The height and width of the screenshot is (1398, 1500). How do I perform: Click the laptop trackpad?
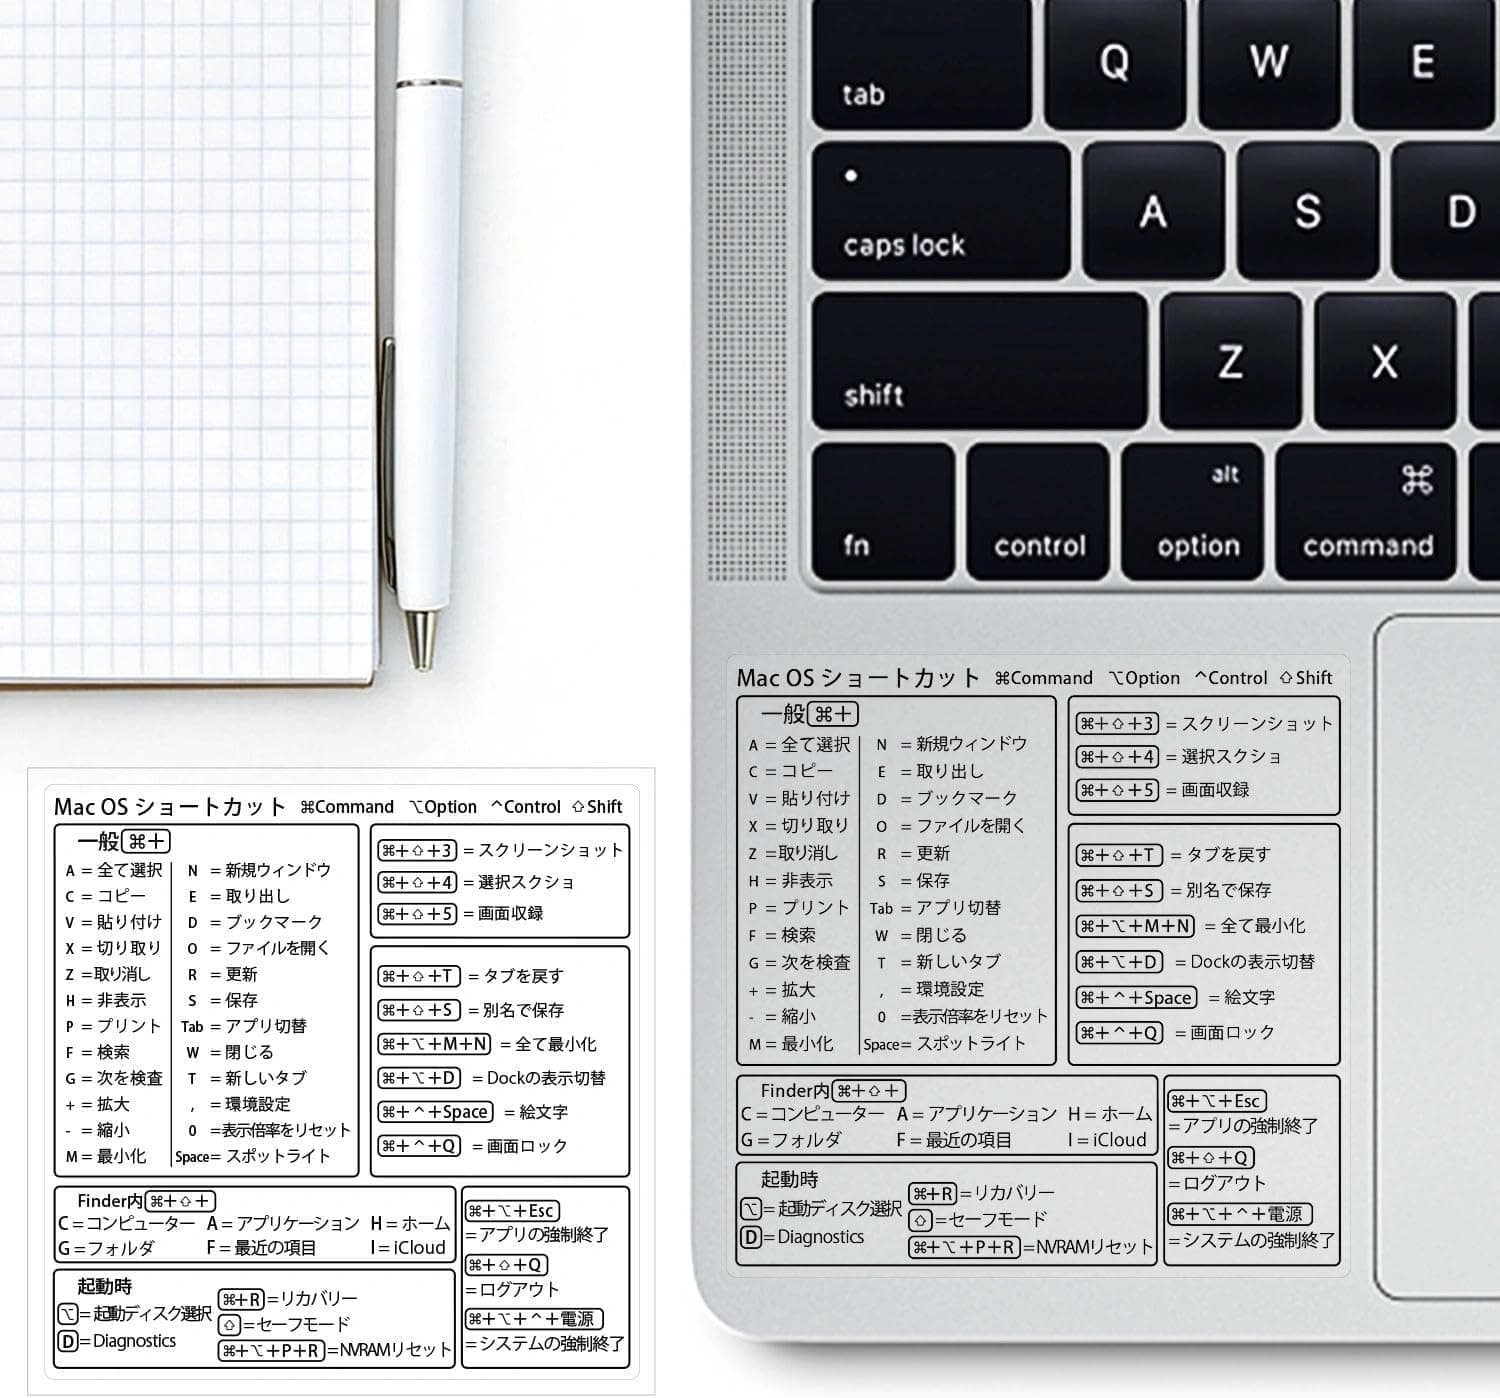[1438, 958]
